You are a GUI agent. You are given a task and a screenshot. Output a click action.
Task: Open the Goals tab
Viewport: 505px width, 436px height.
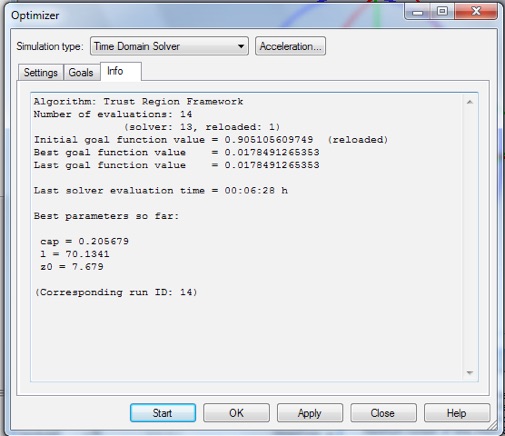point(81,72)
